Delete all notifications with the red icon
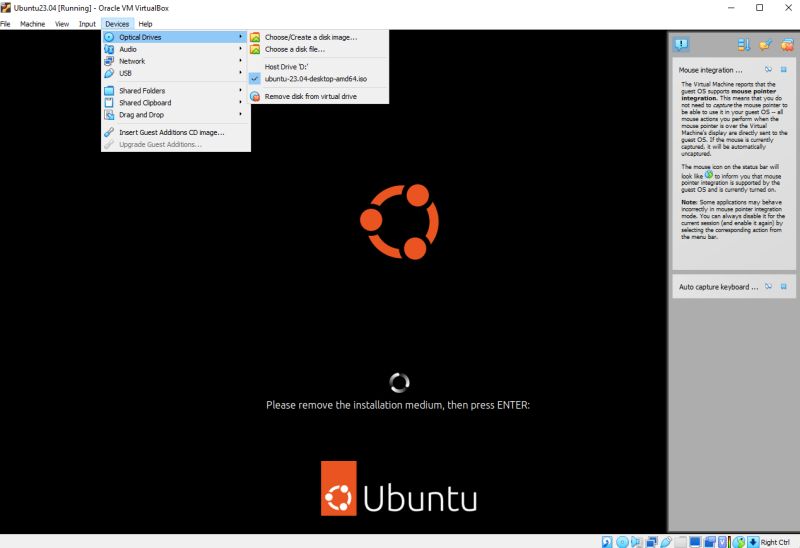 tap(787, 45)
